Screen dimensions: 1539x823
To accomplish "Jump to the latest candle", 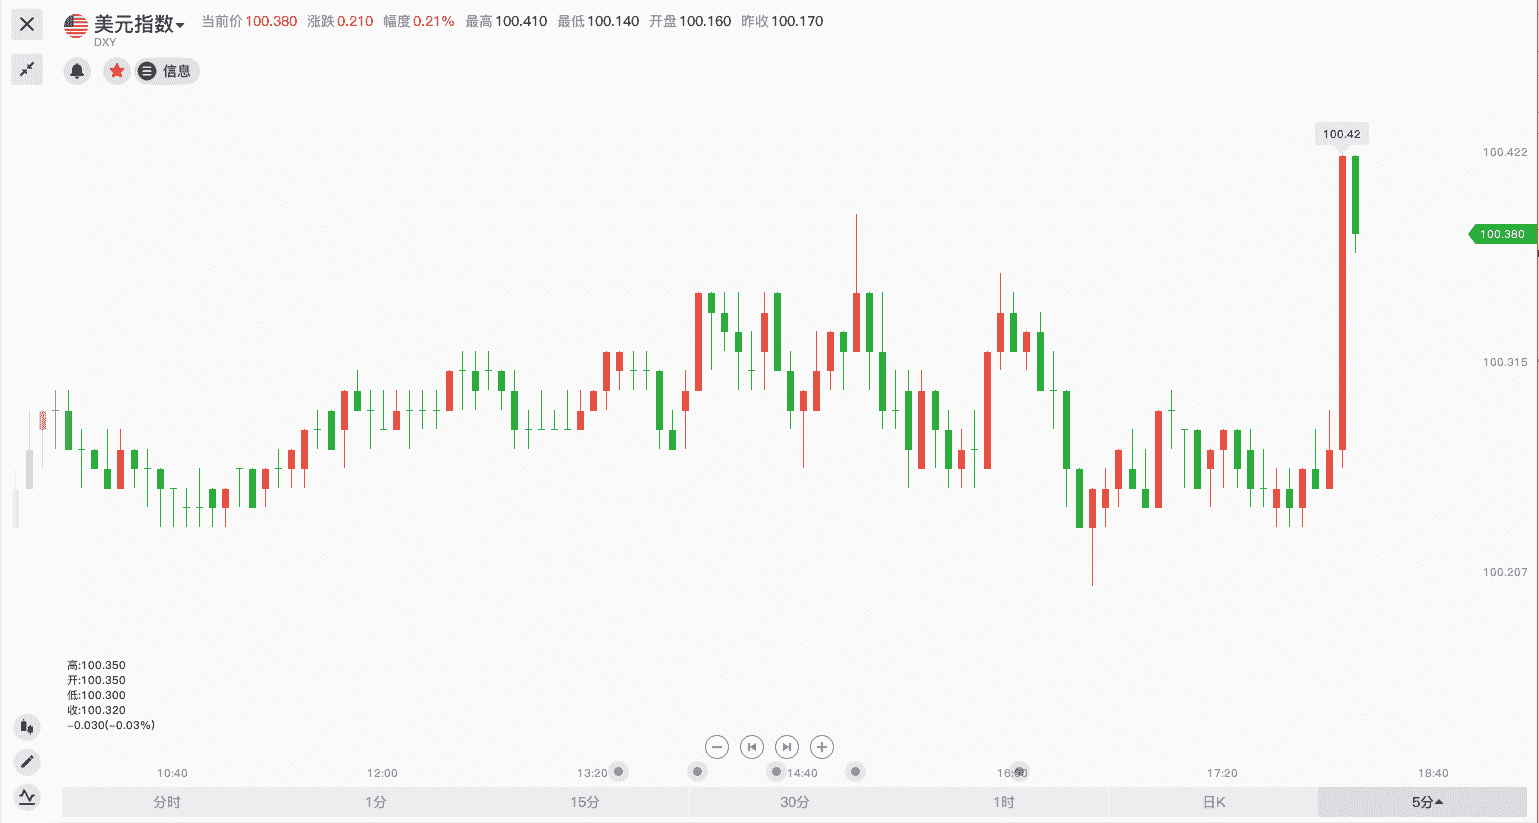I will coord(787,747).
